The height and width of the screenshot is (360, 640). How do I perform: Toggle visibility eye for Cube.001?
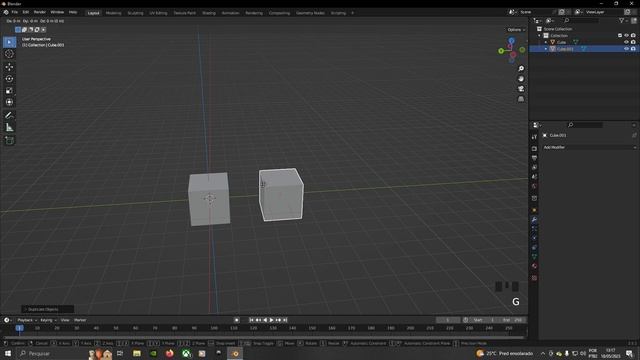tap(627, 49)
